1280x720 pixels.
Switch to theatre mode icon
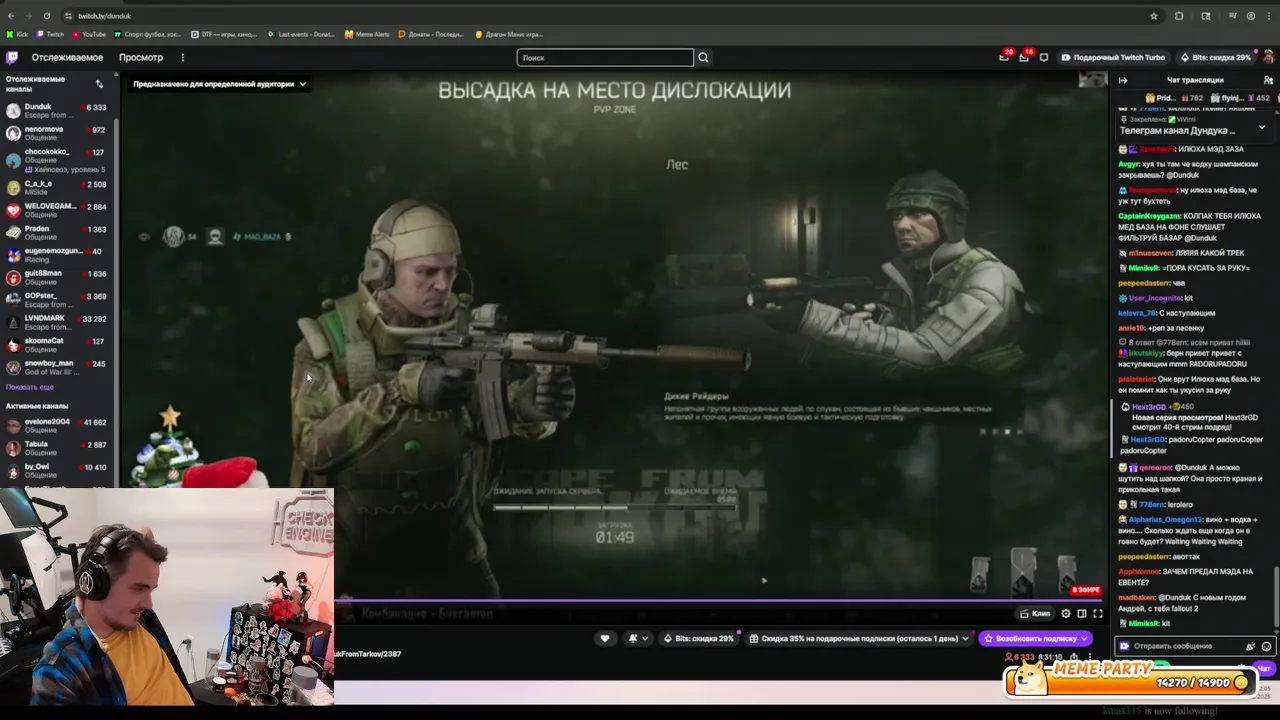coord(1082,613)
